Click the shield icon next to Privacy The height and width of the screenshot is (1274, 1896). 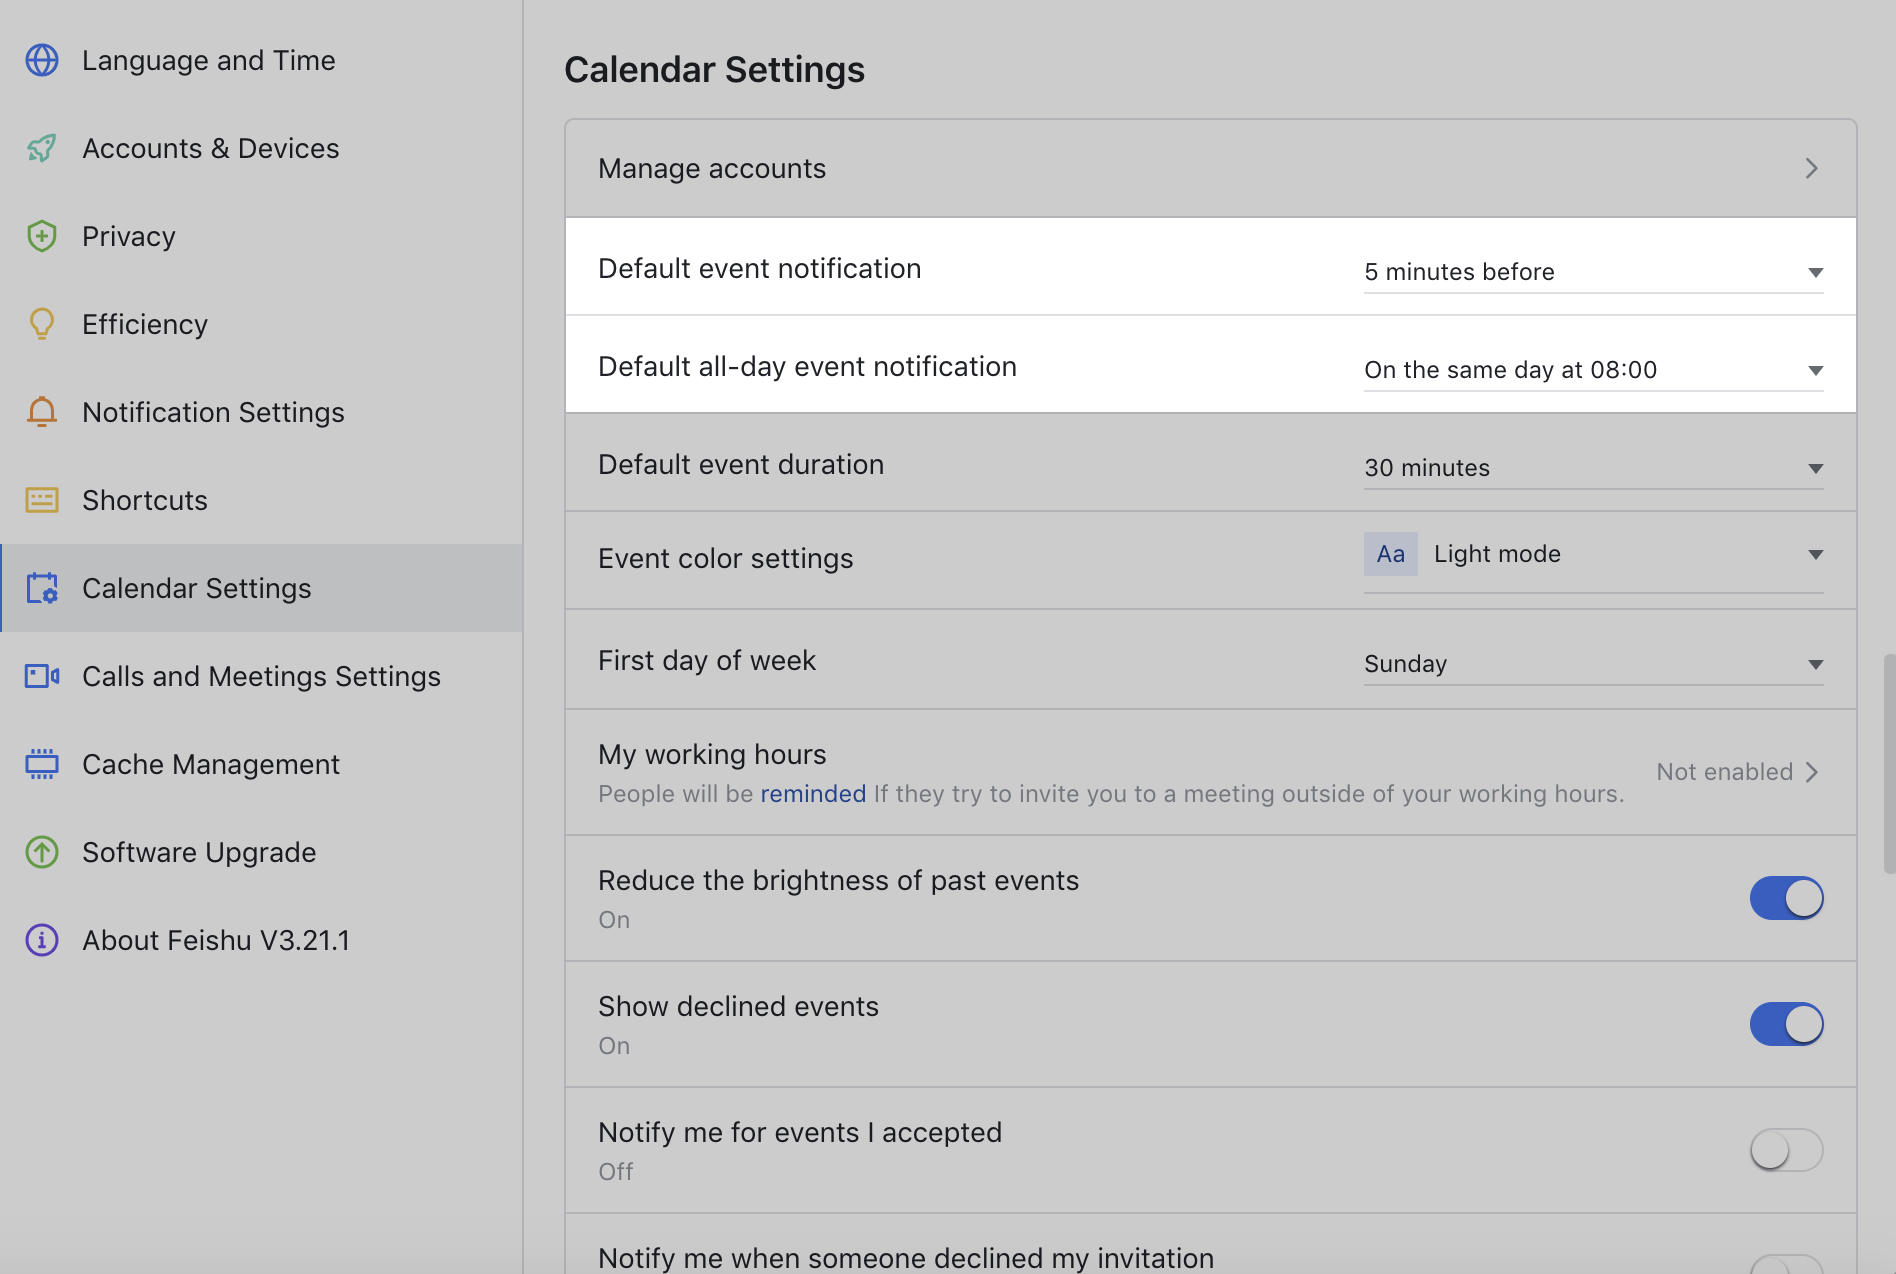(x=41, y=236)
